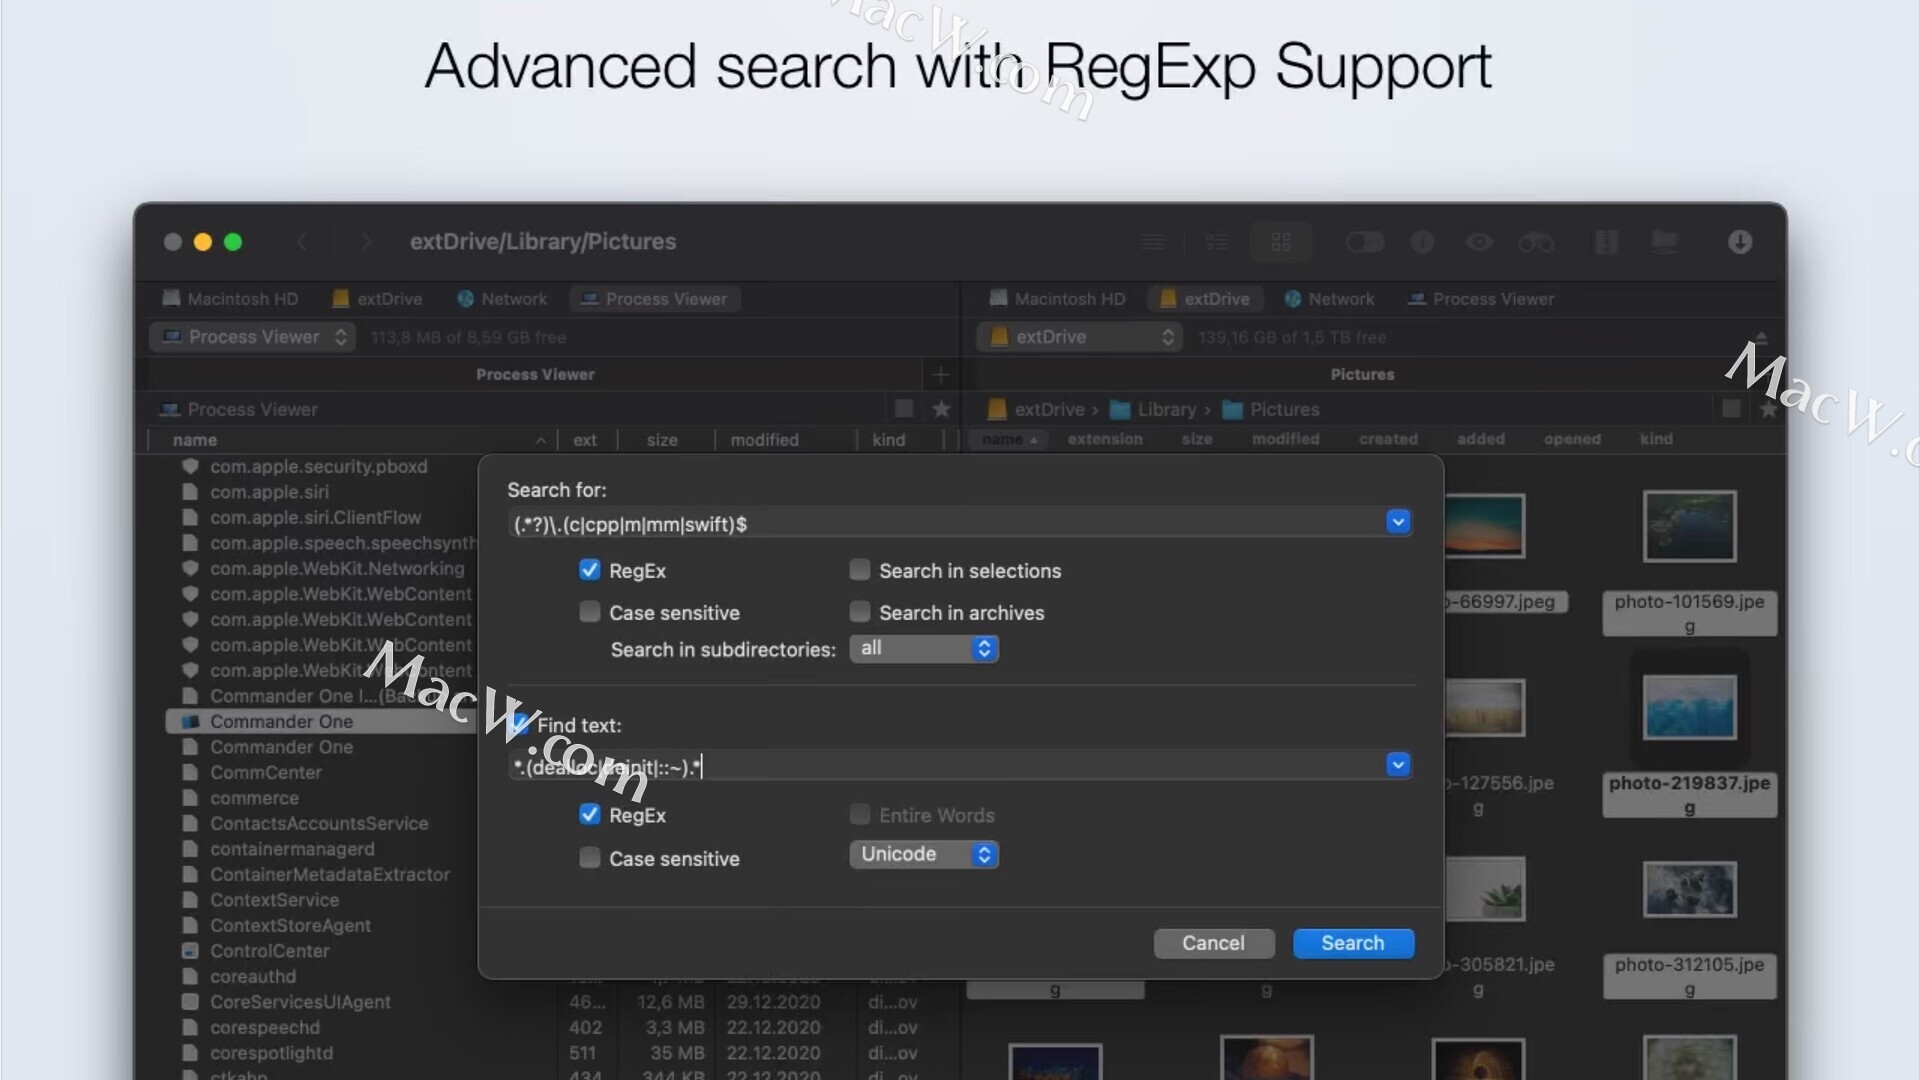This screenshot has width=1920, height=1080.
Task: Enable Search in selections checkbox
Action: [x=860, y=570]
